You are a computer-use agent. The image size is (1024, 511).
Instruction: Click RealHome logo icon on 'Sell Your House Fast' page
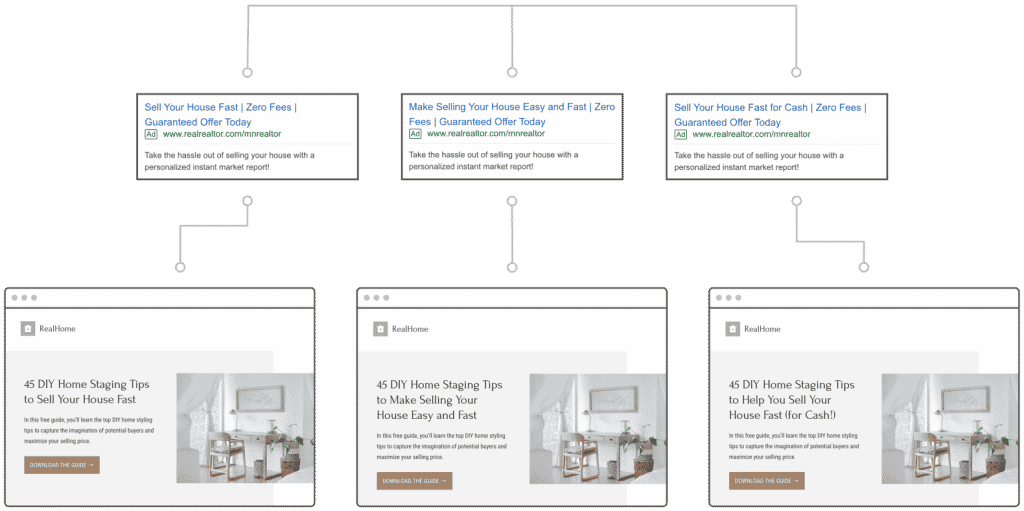point(27,328)
